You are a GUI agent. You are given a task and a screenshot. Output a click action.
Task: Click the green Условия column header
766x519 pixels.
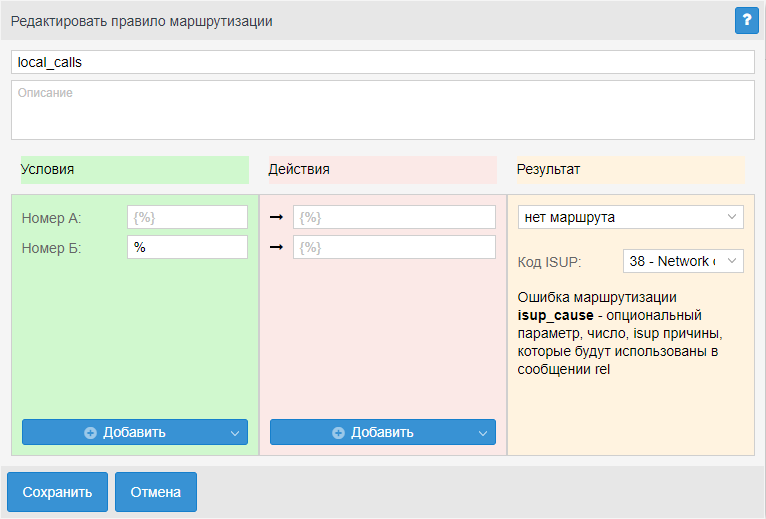click(x=134, y=170)
